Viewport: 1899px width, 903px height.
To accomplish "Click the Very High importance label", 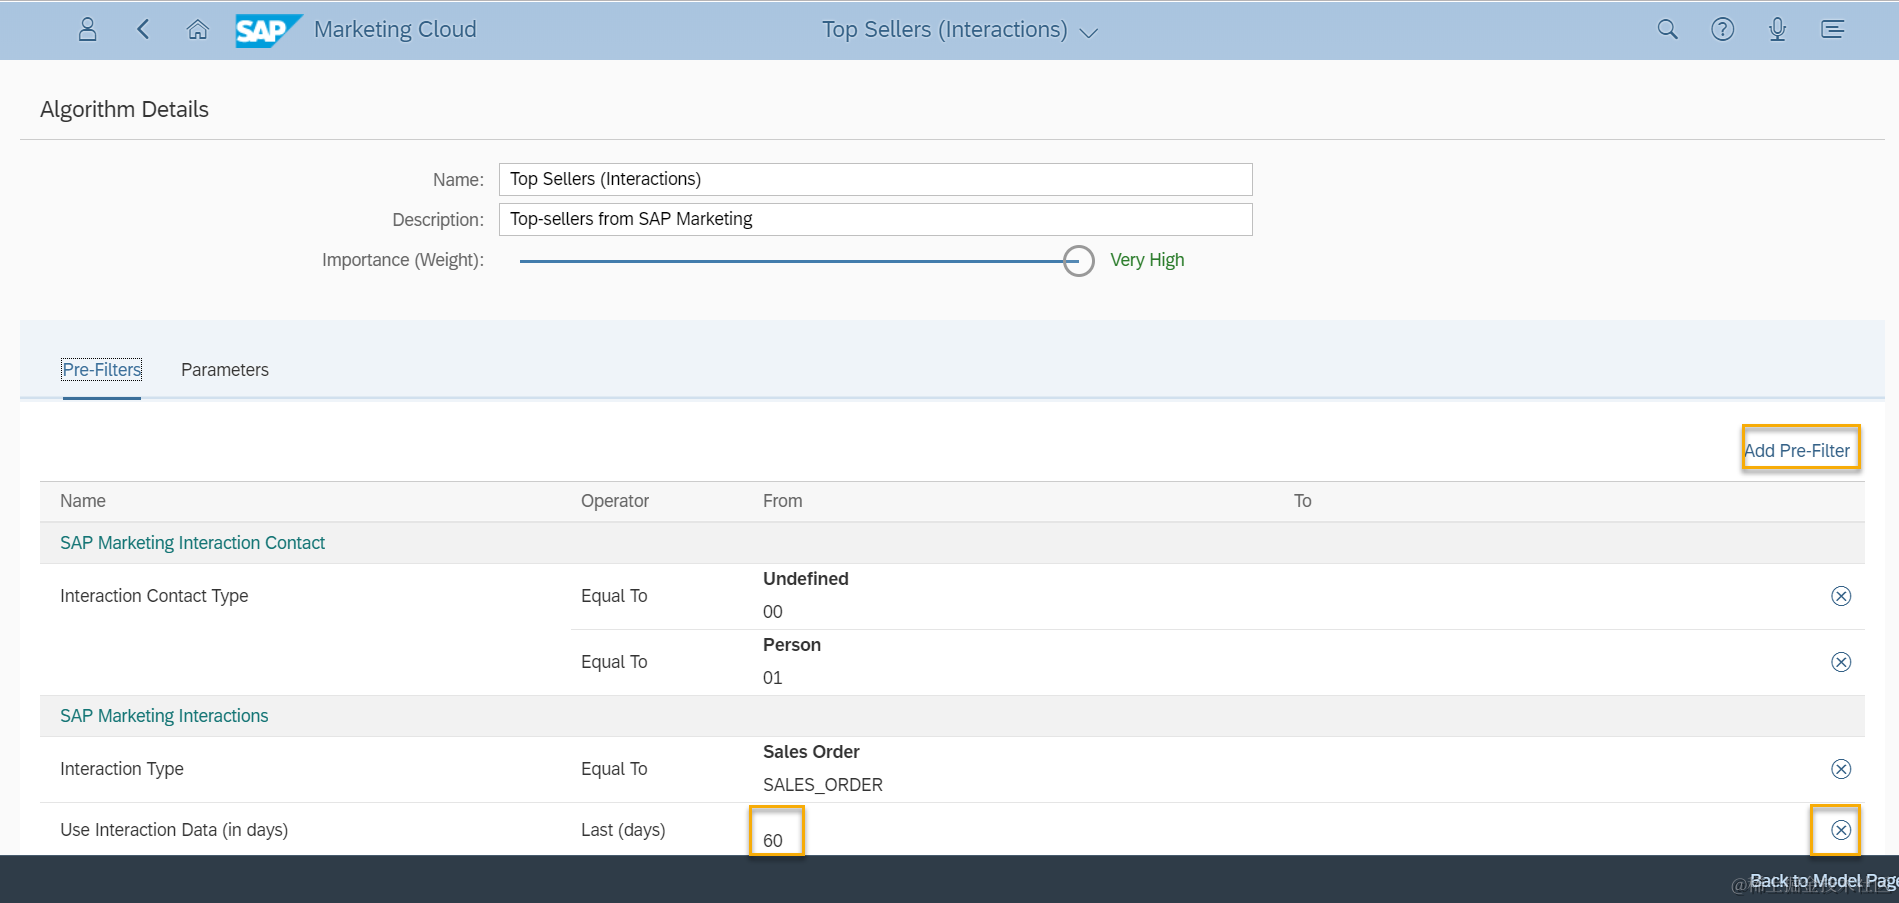I will (x=1147, y=260).
